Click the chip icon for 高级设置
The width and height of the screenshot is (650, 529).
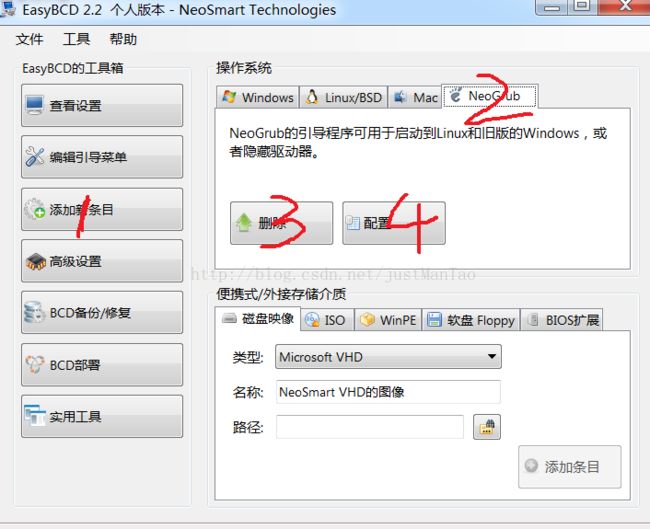click(35, 262)
